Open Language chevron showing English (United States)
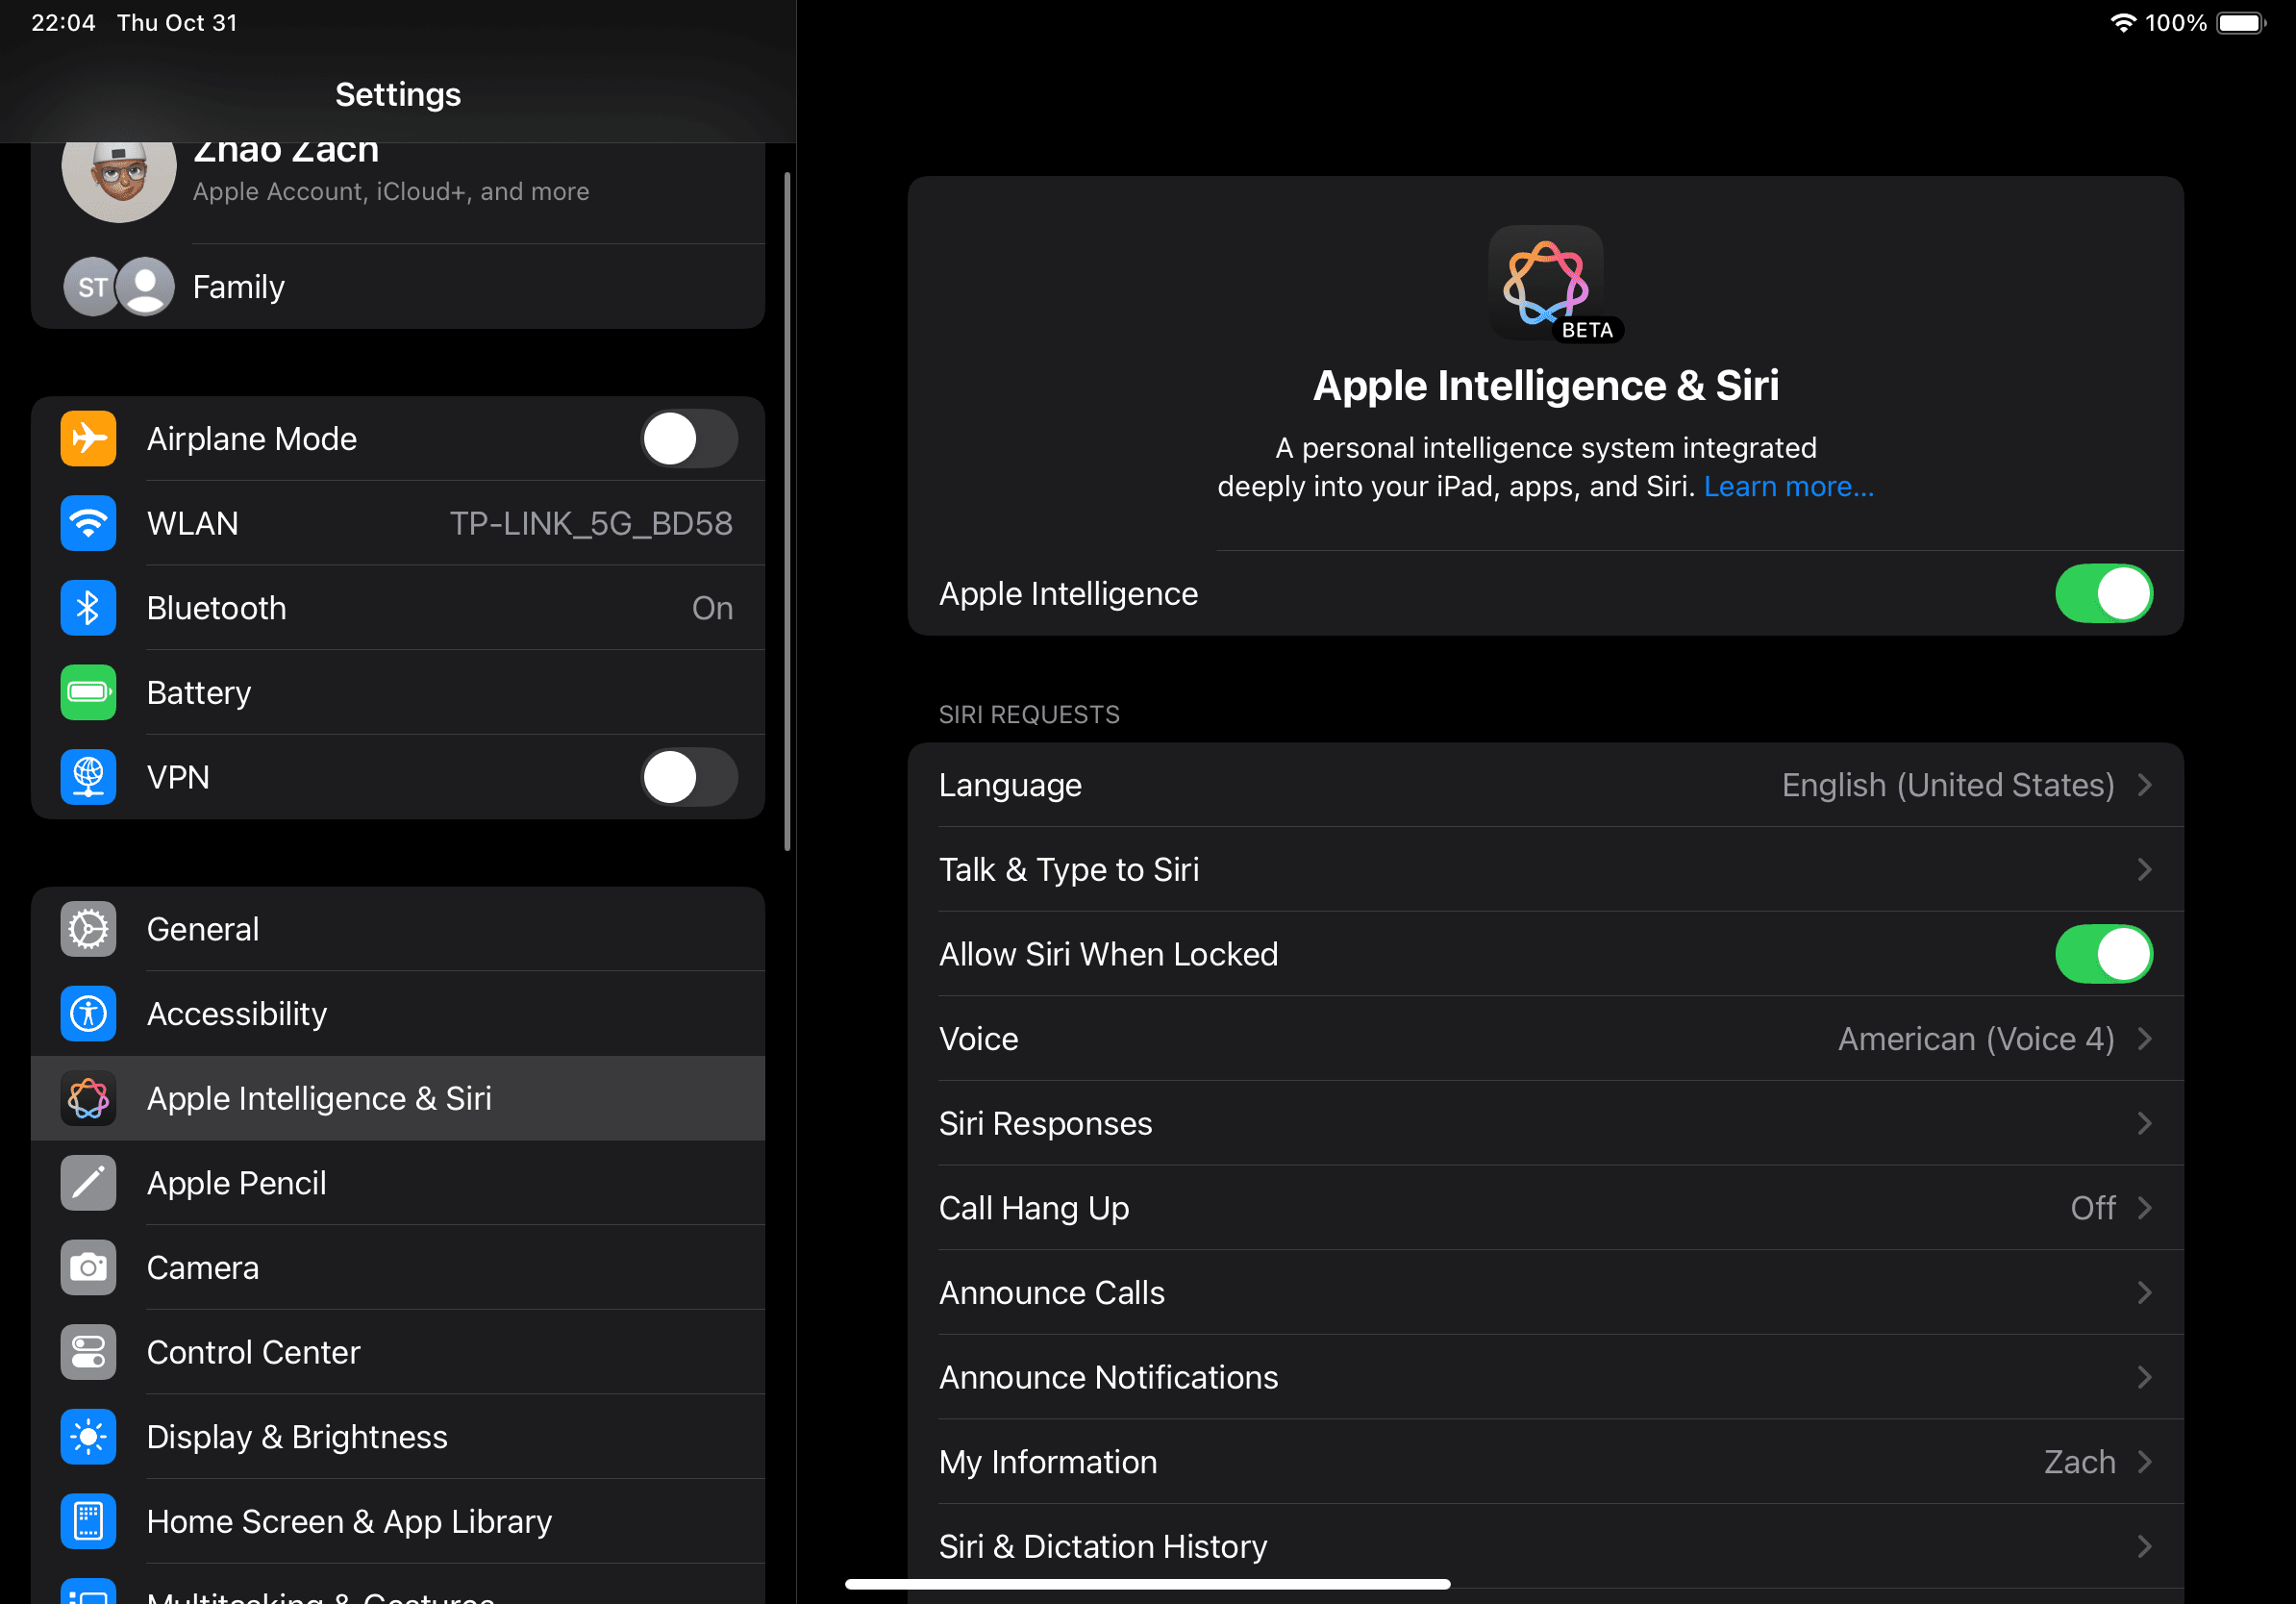The width and height of the screenshot is (2296, 1604). click(x=2144, y=785)
